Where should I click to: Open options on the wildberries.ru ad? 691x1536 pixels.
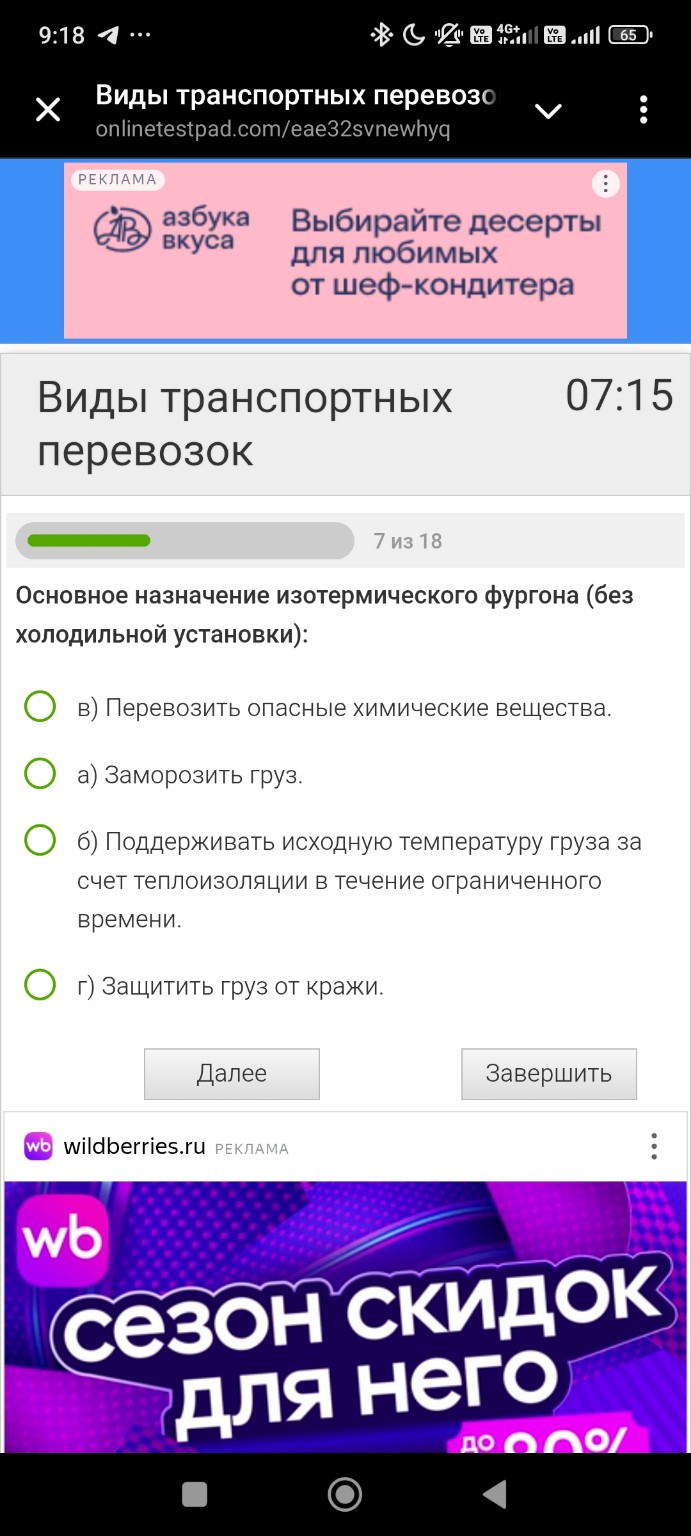tap(654, 1147)
